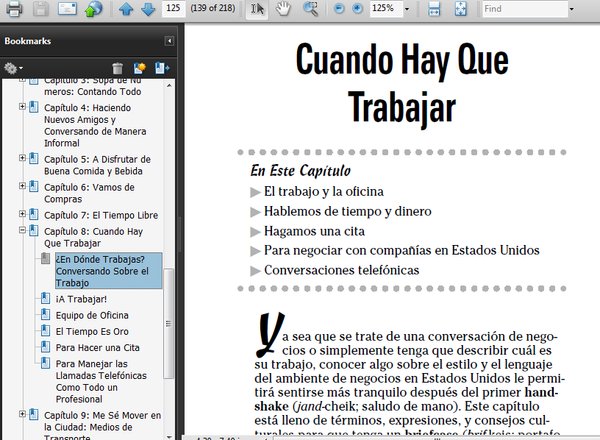The height and width of the screenshot is (440, 600).
Task: Click text 'Hablemos de tiempo y dinero'
Action: (x=348, y=211)
